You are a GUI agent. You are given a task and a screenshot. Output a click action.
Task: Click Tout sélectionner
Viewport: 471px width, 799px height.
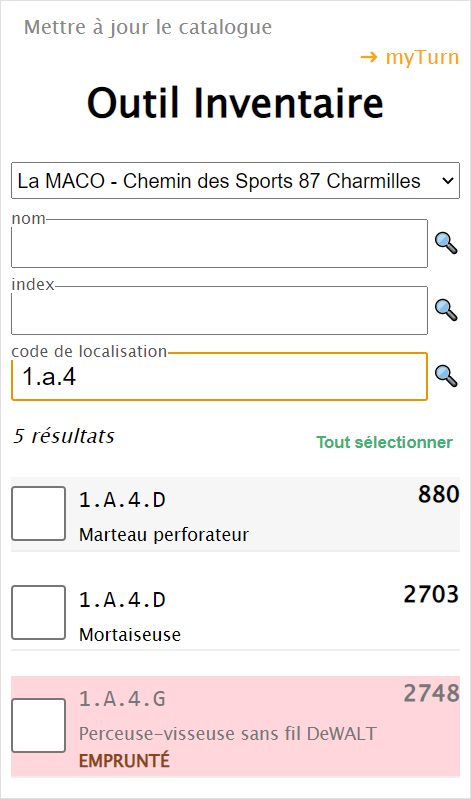pyautogui.click(x=384, y=442)
